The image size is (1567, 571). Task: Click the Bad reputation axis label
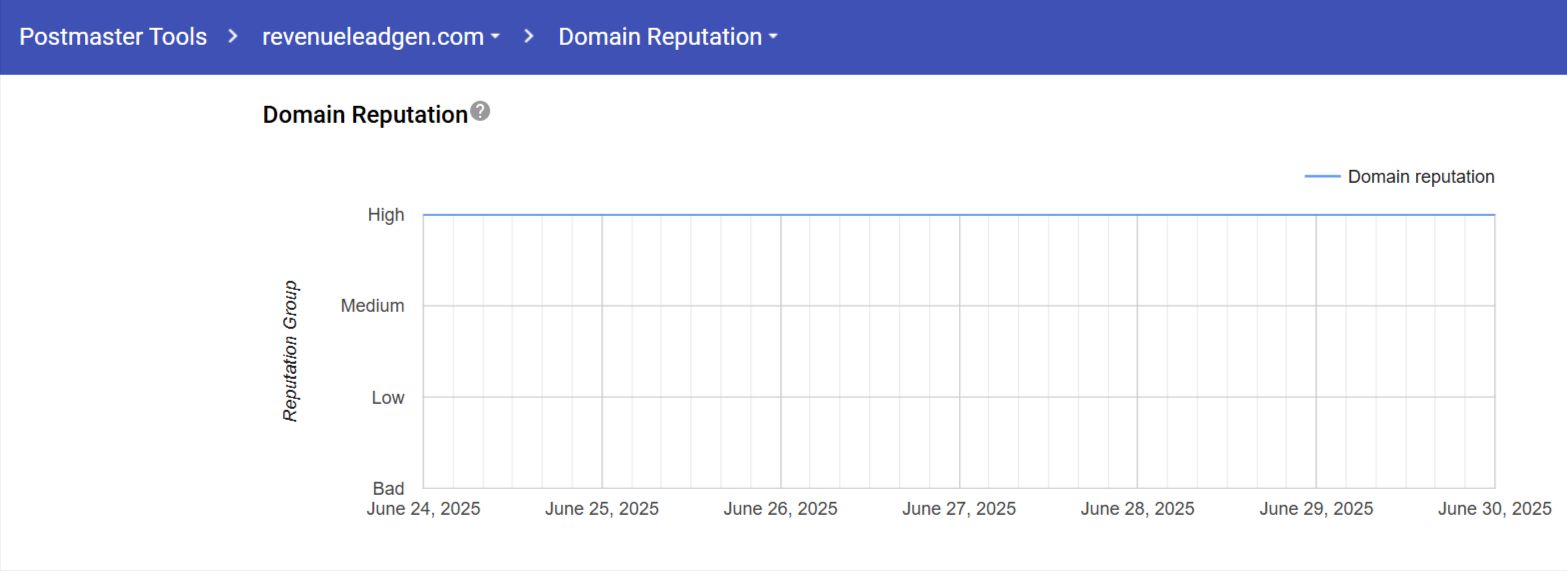coord(388,489)
